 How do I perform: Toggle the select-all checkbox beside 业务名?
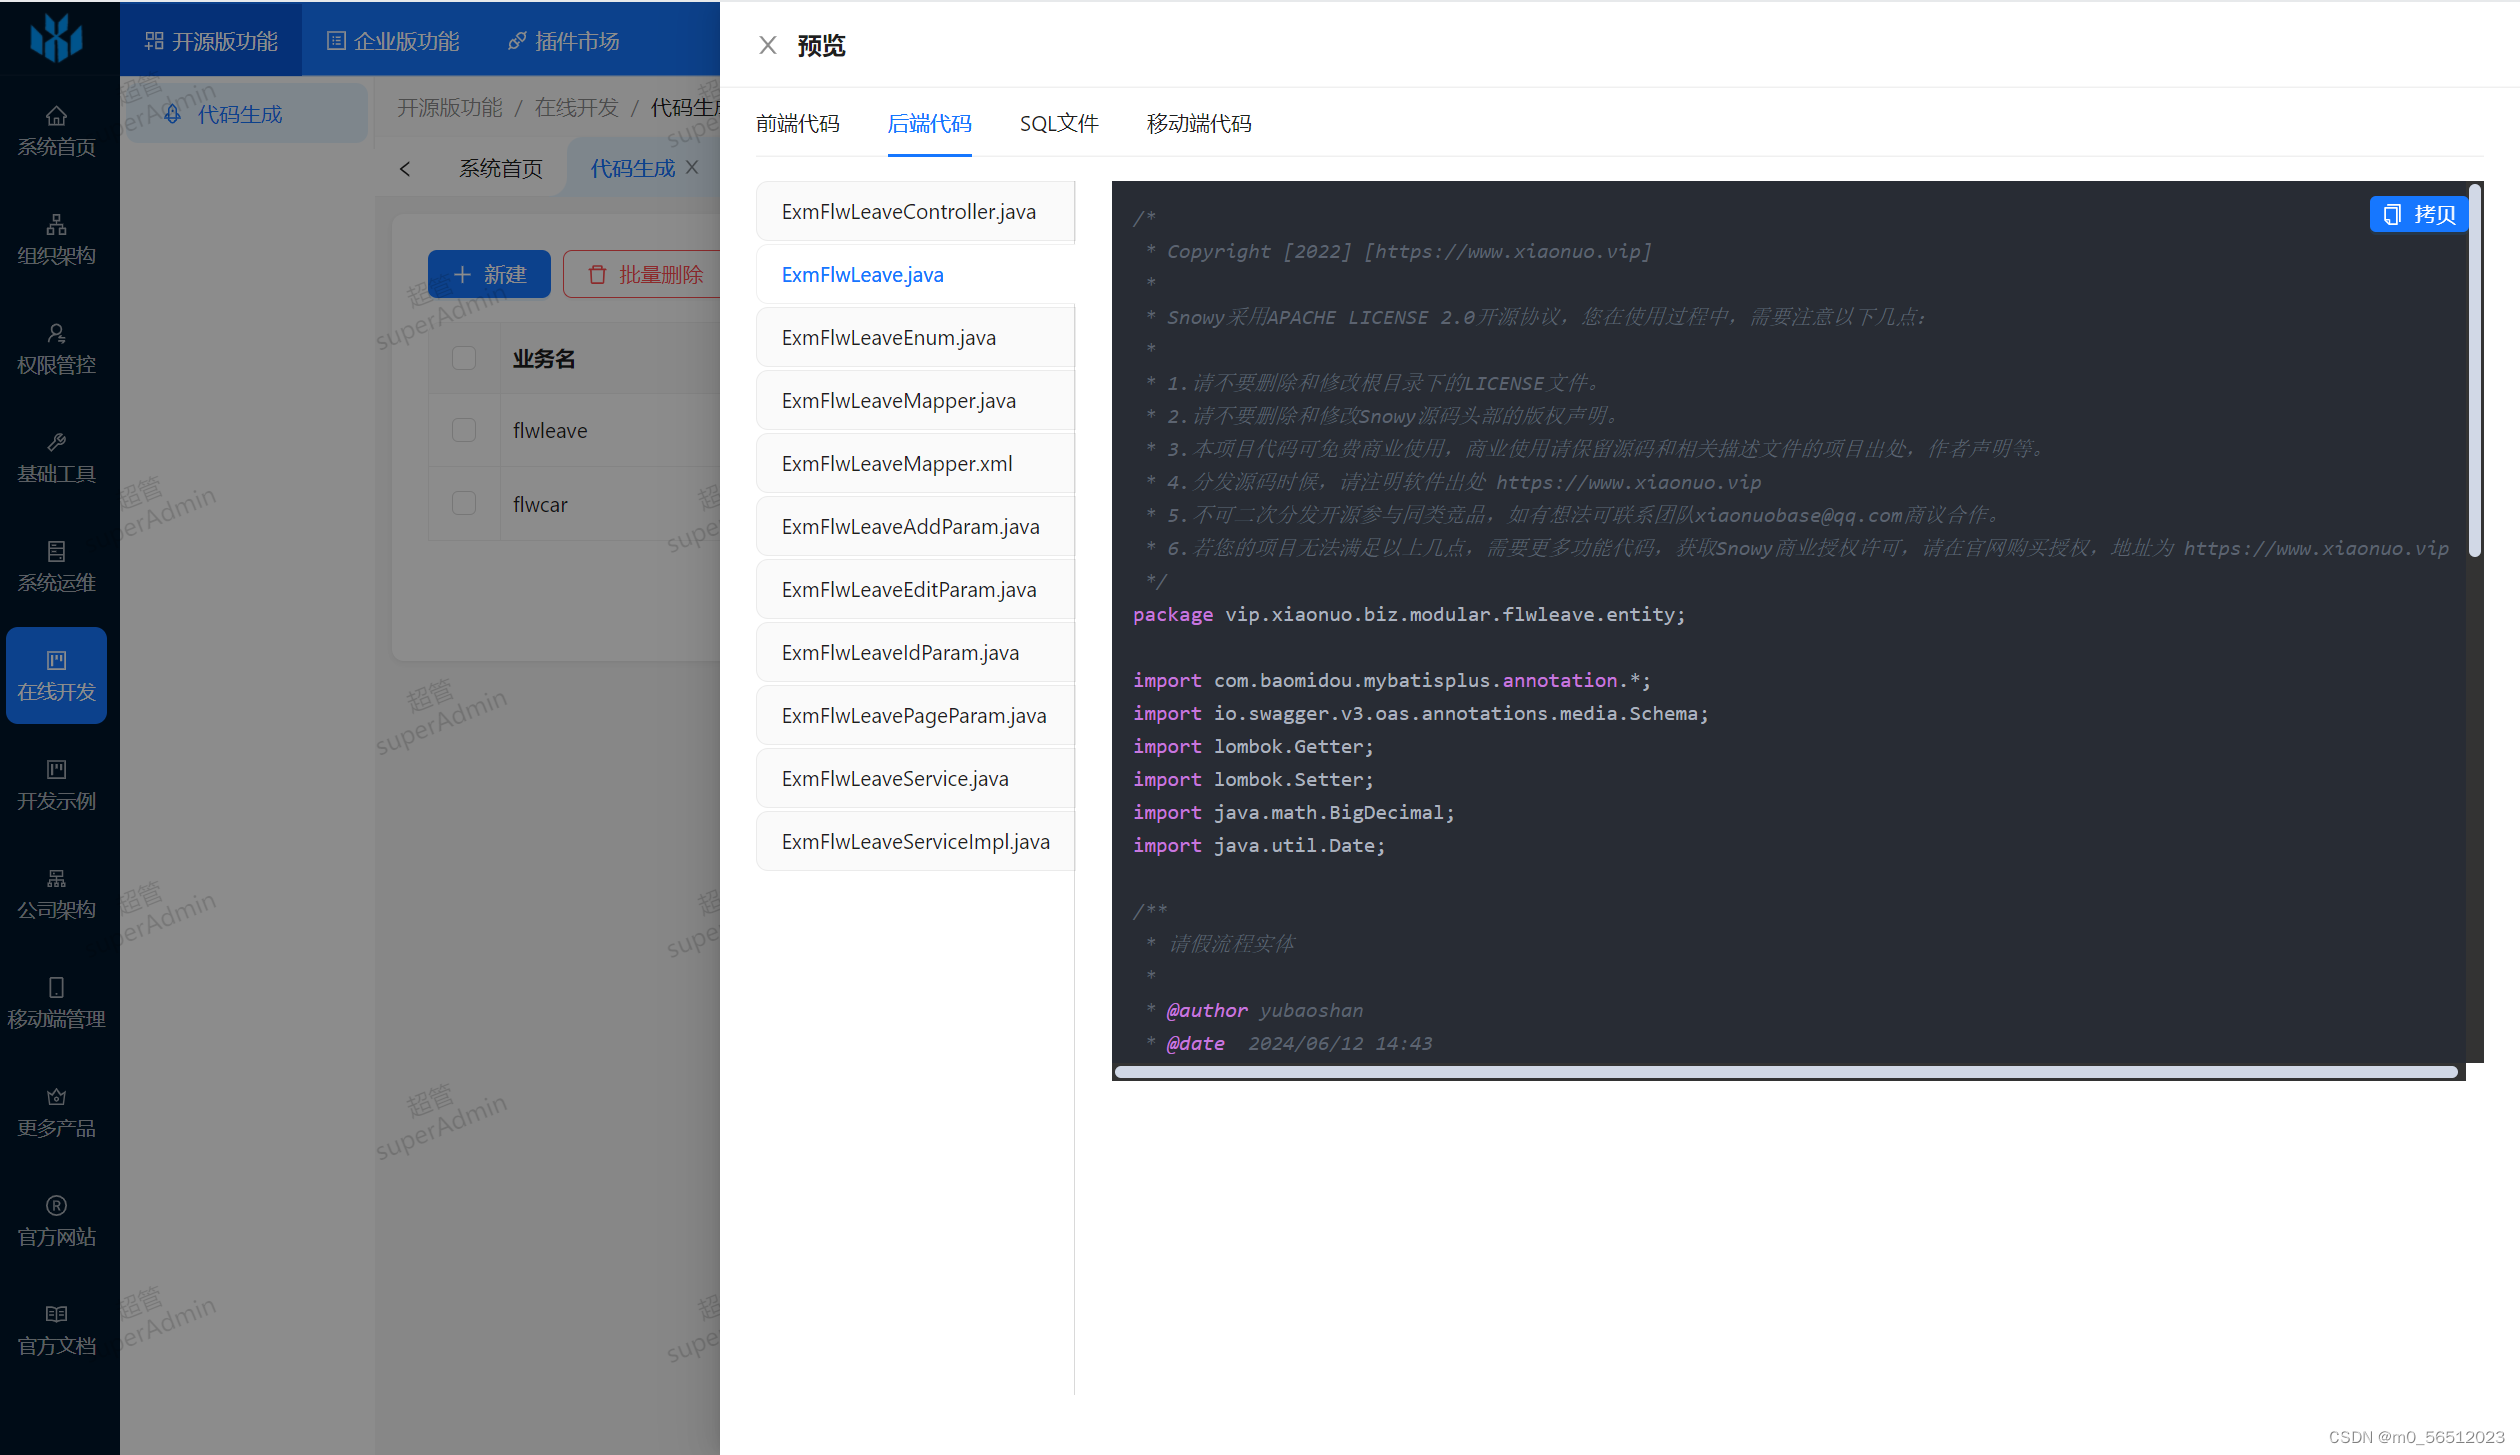tap(464, 358)
